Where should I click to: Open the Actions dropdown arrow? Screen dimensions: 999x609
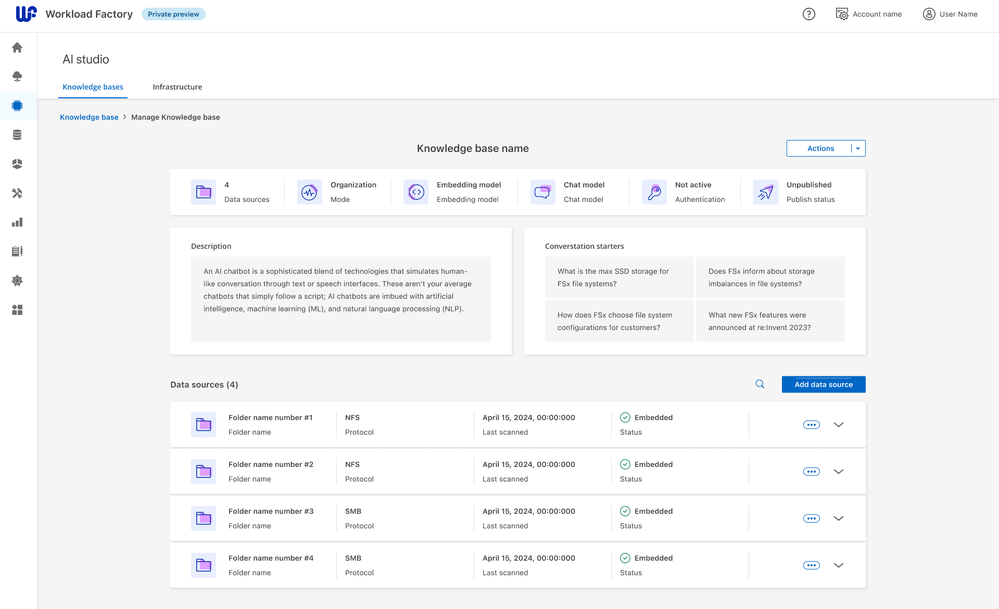[x=858, y=148]
